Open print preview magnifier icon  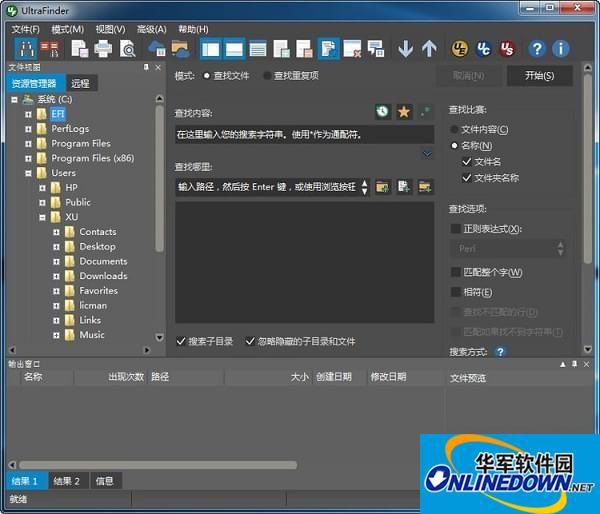tap(127, 49)
